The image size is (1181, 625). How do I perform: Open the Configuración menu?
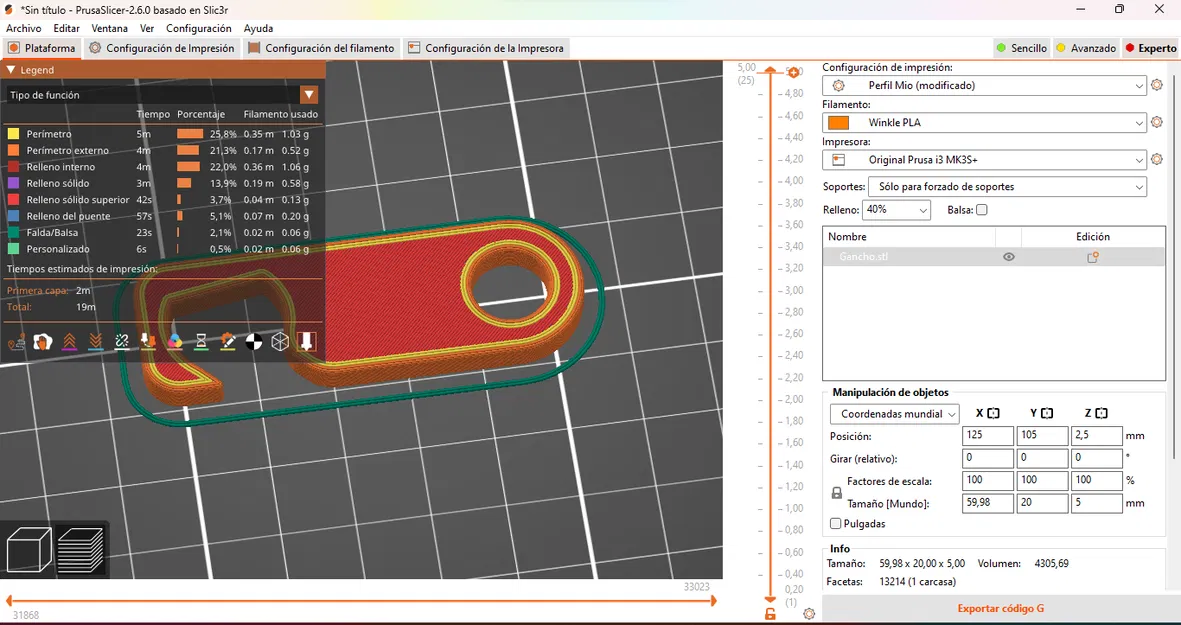click(x=198, y=29)
